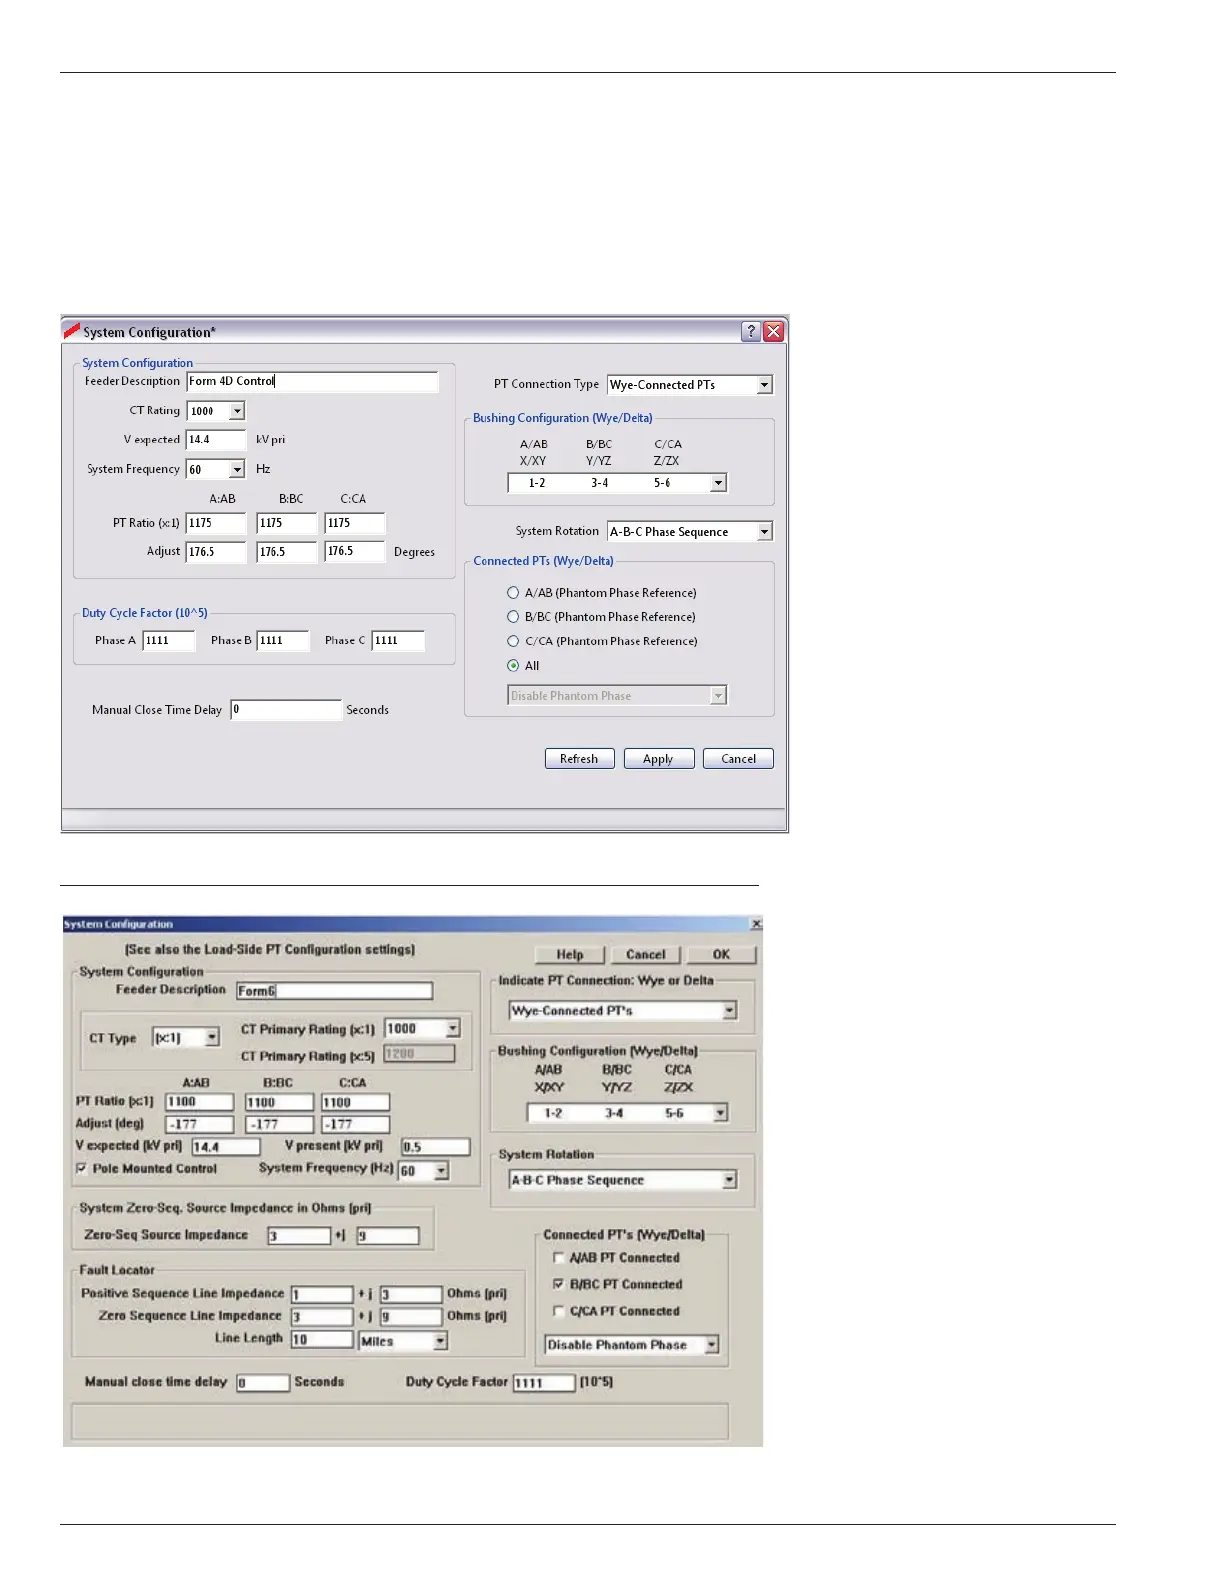Select B/BC Phantom Phase Reference radio
The image size is (1224, 1584).
pyautogui.click(x=513, y=617)
